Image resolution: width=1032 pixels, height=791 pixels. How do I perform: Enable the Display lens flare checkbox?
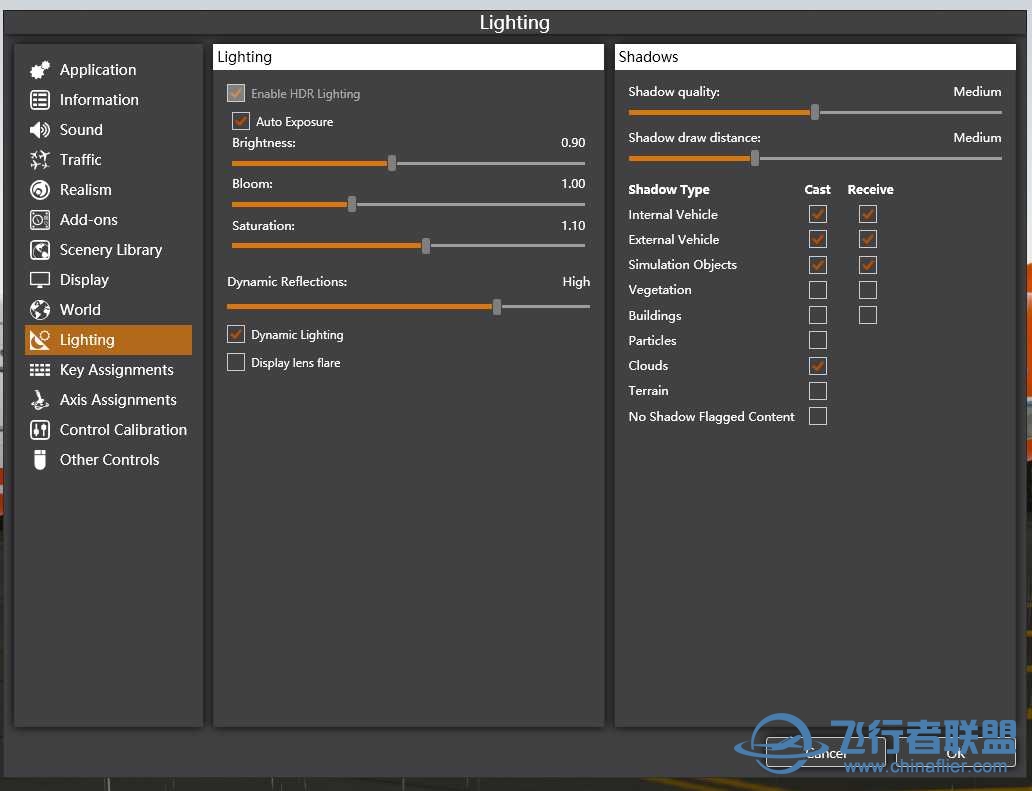[236, 362]
